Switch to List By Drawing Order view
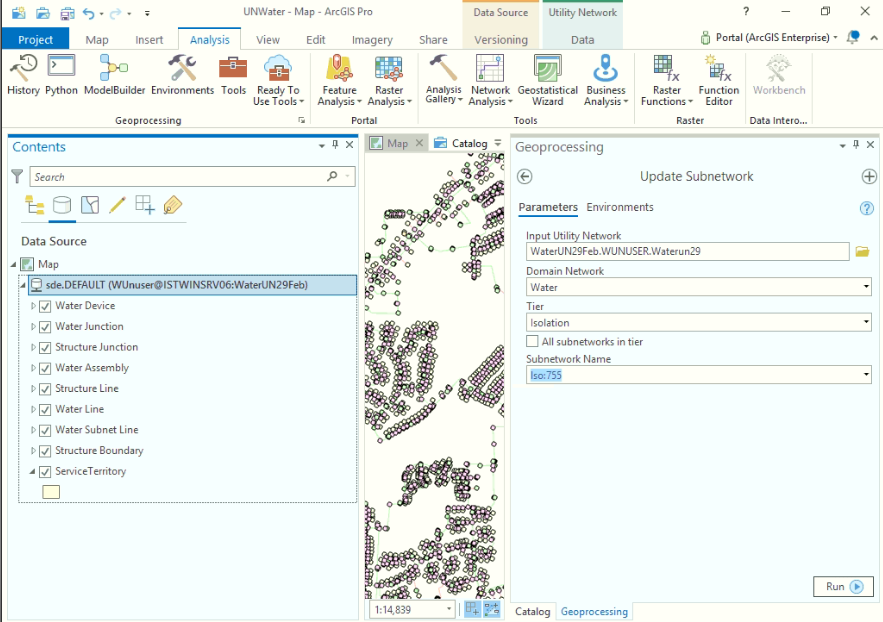This screenshot has height=622, width=883. coord(35,205)
